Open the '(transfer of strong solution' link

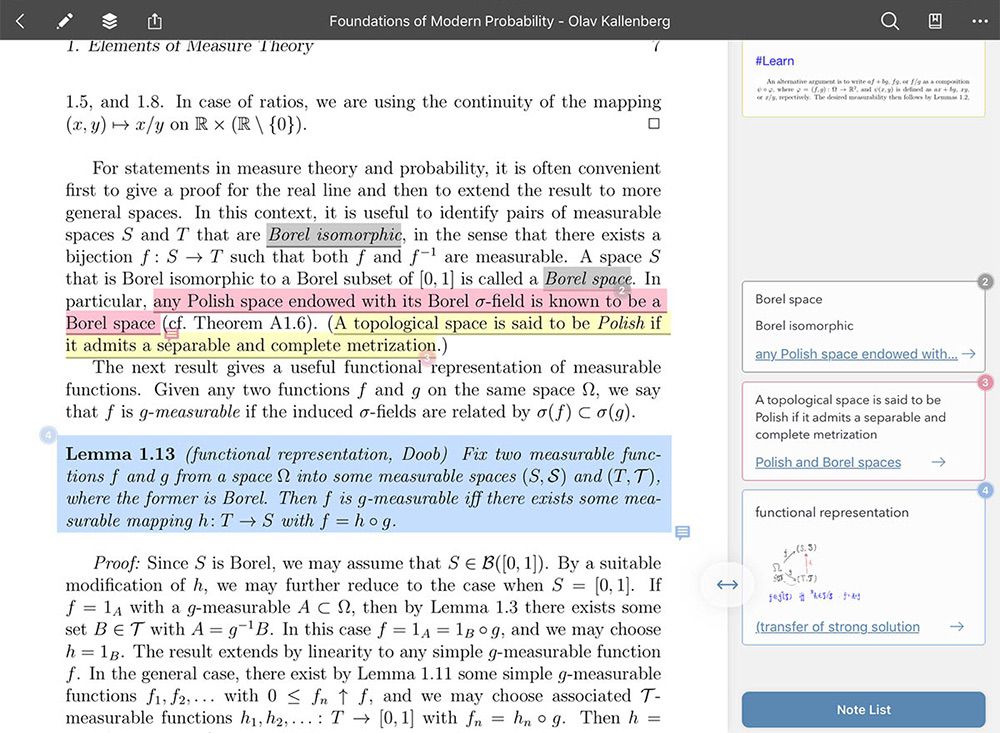tap(837, 626)
